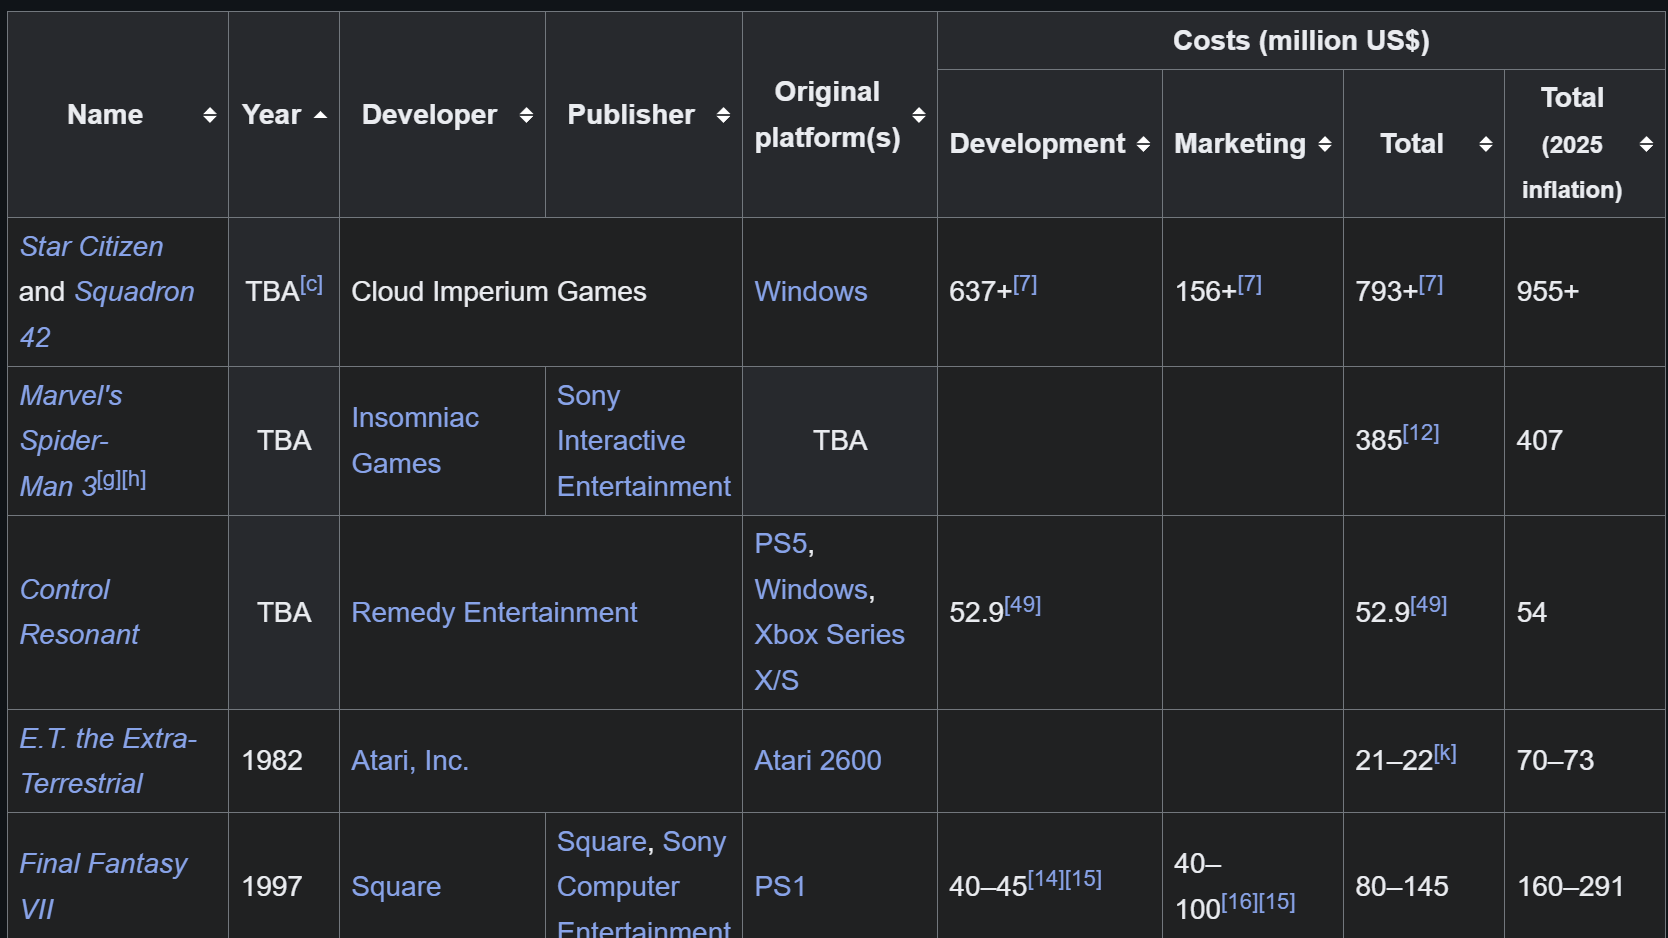Viewport: 1668px width, 938px height.
Task: Open reference [49] in Development column
Action: (x=1023, y=605)
